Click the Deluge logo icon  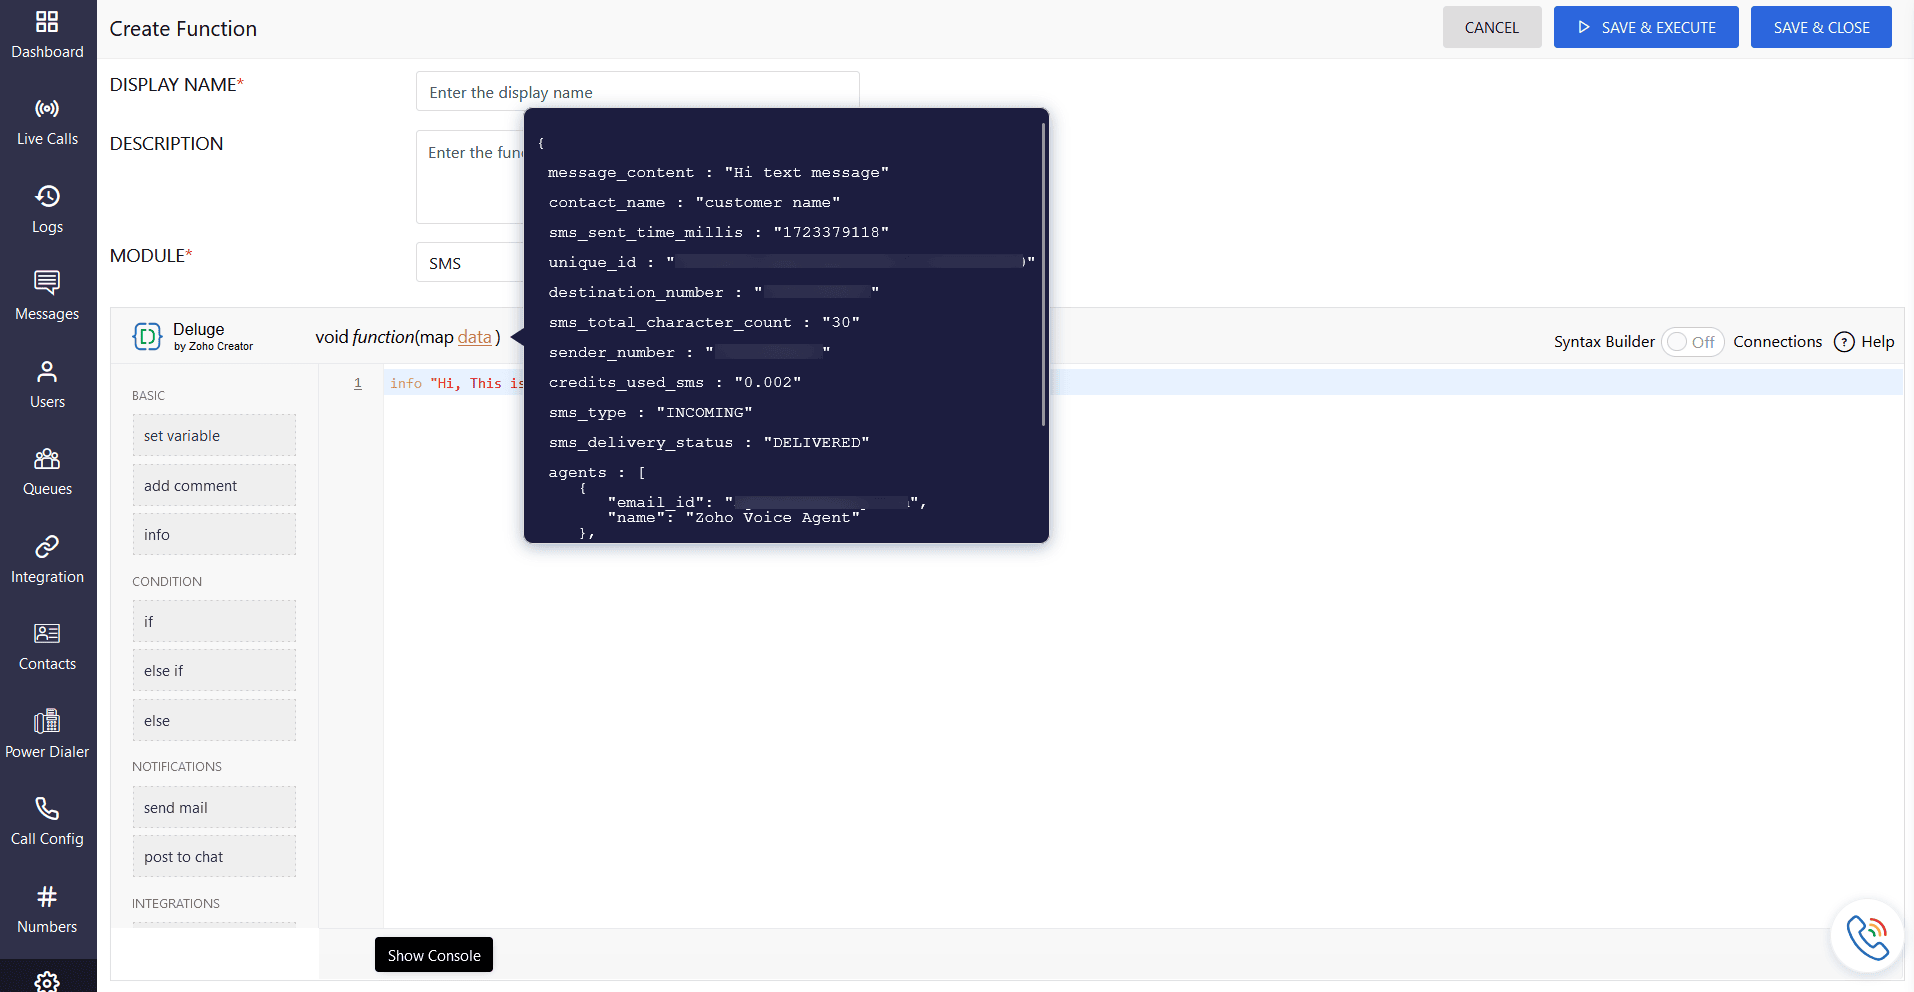pyautogui.click(x=147, y=337)
